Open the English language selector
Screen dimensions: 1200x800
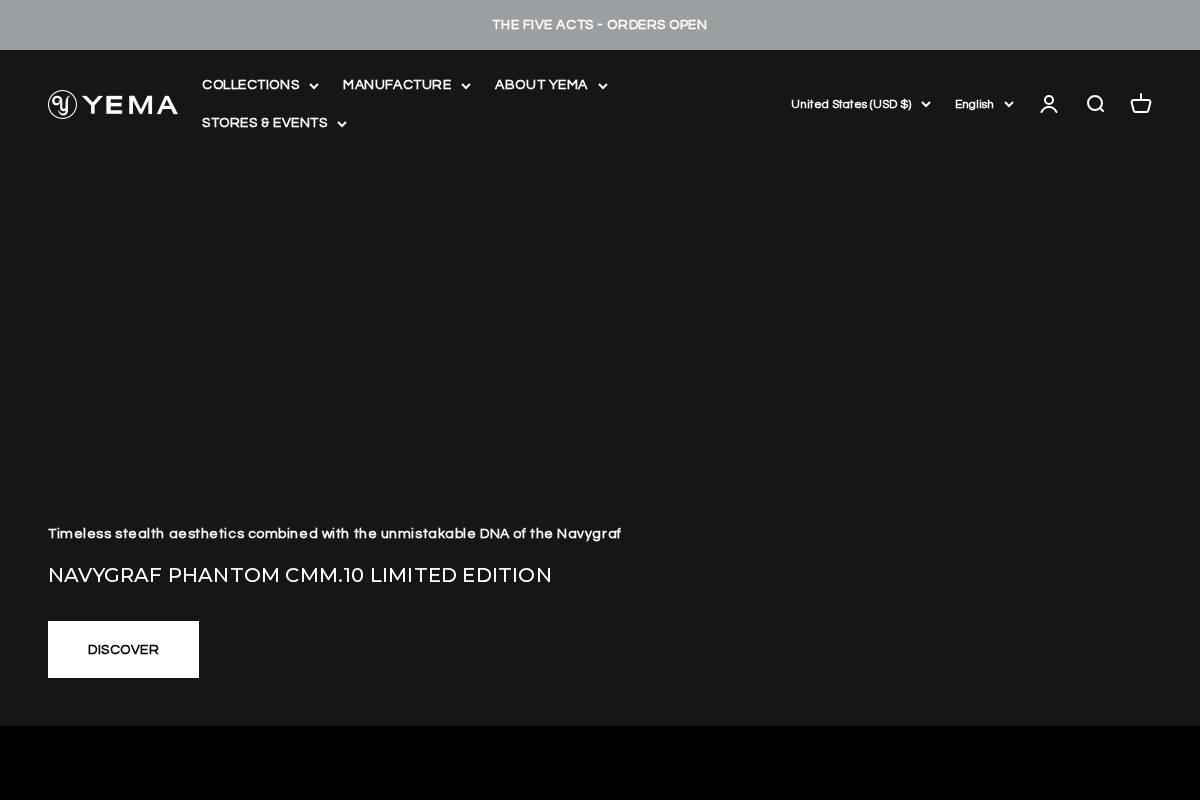coord(984,104)
